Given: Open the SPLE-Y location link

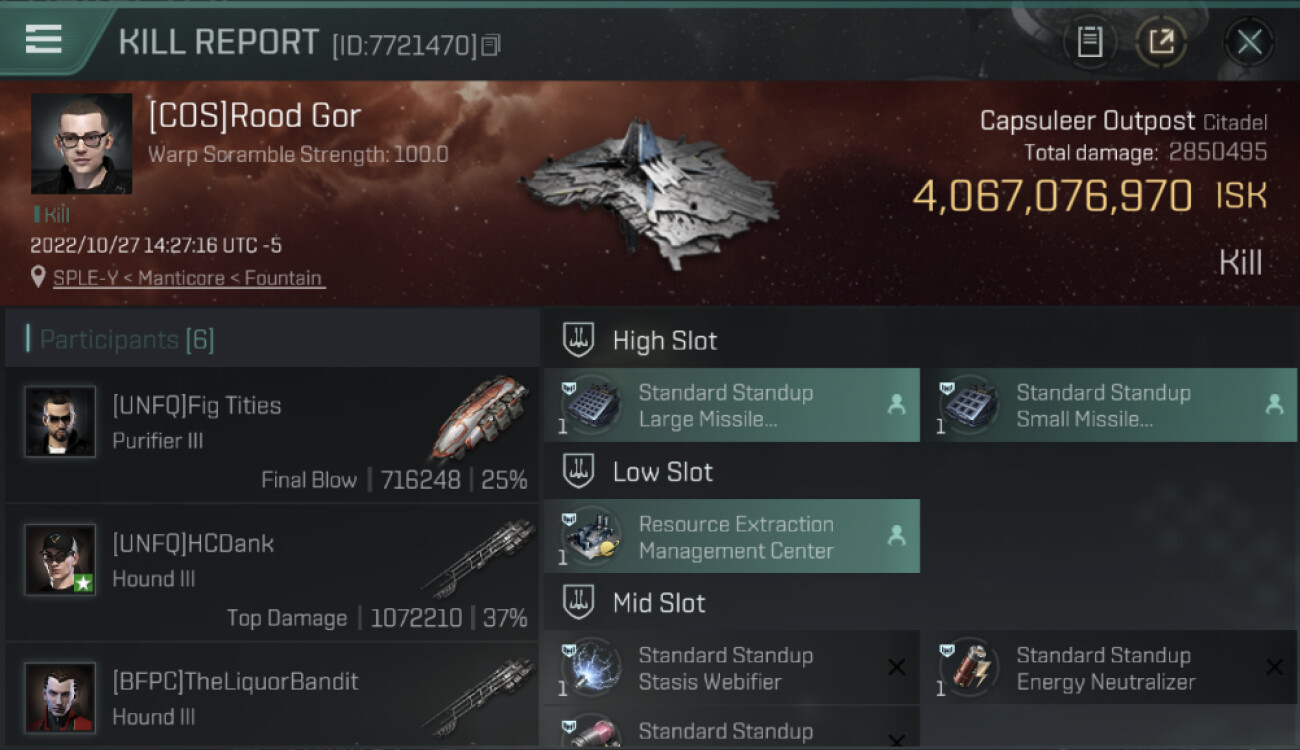Looking at the screenshot, I should 189,278.
